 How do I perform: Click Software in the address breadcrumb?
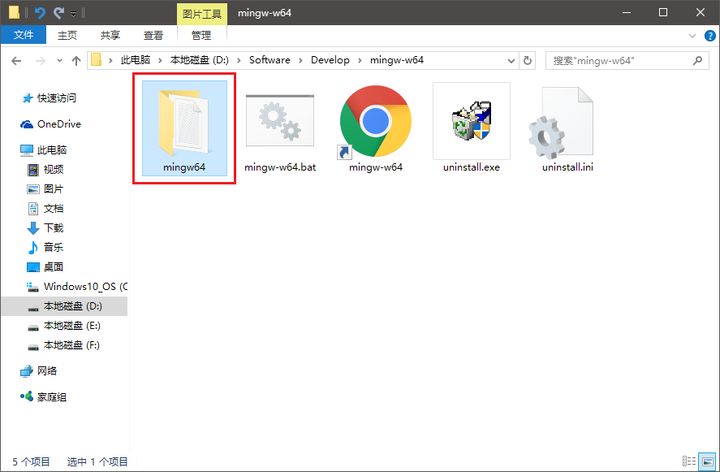[269, 60]
